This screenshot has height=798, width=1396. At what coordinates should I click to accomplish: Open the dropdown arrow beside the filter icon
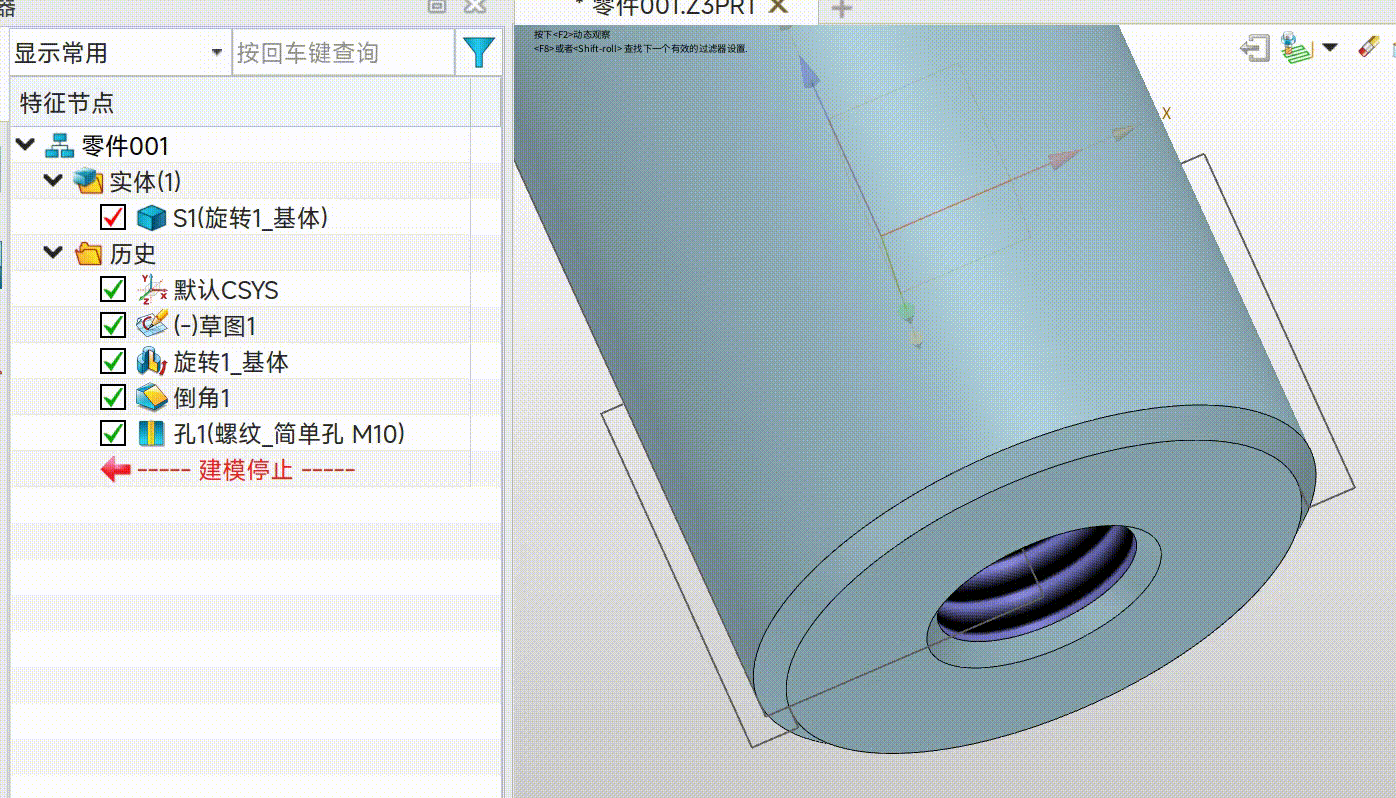point(1330,47)
